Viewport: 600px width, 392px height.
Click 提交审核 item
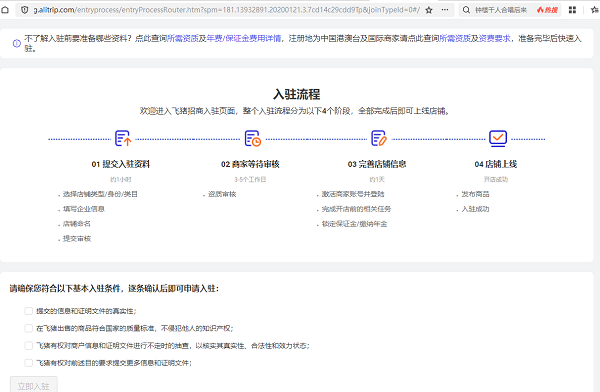pyautogui.click(x=77, y=238)
